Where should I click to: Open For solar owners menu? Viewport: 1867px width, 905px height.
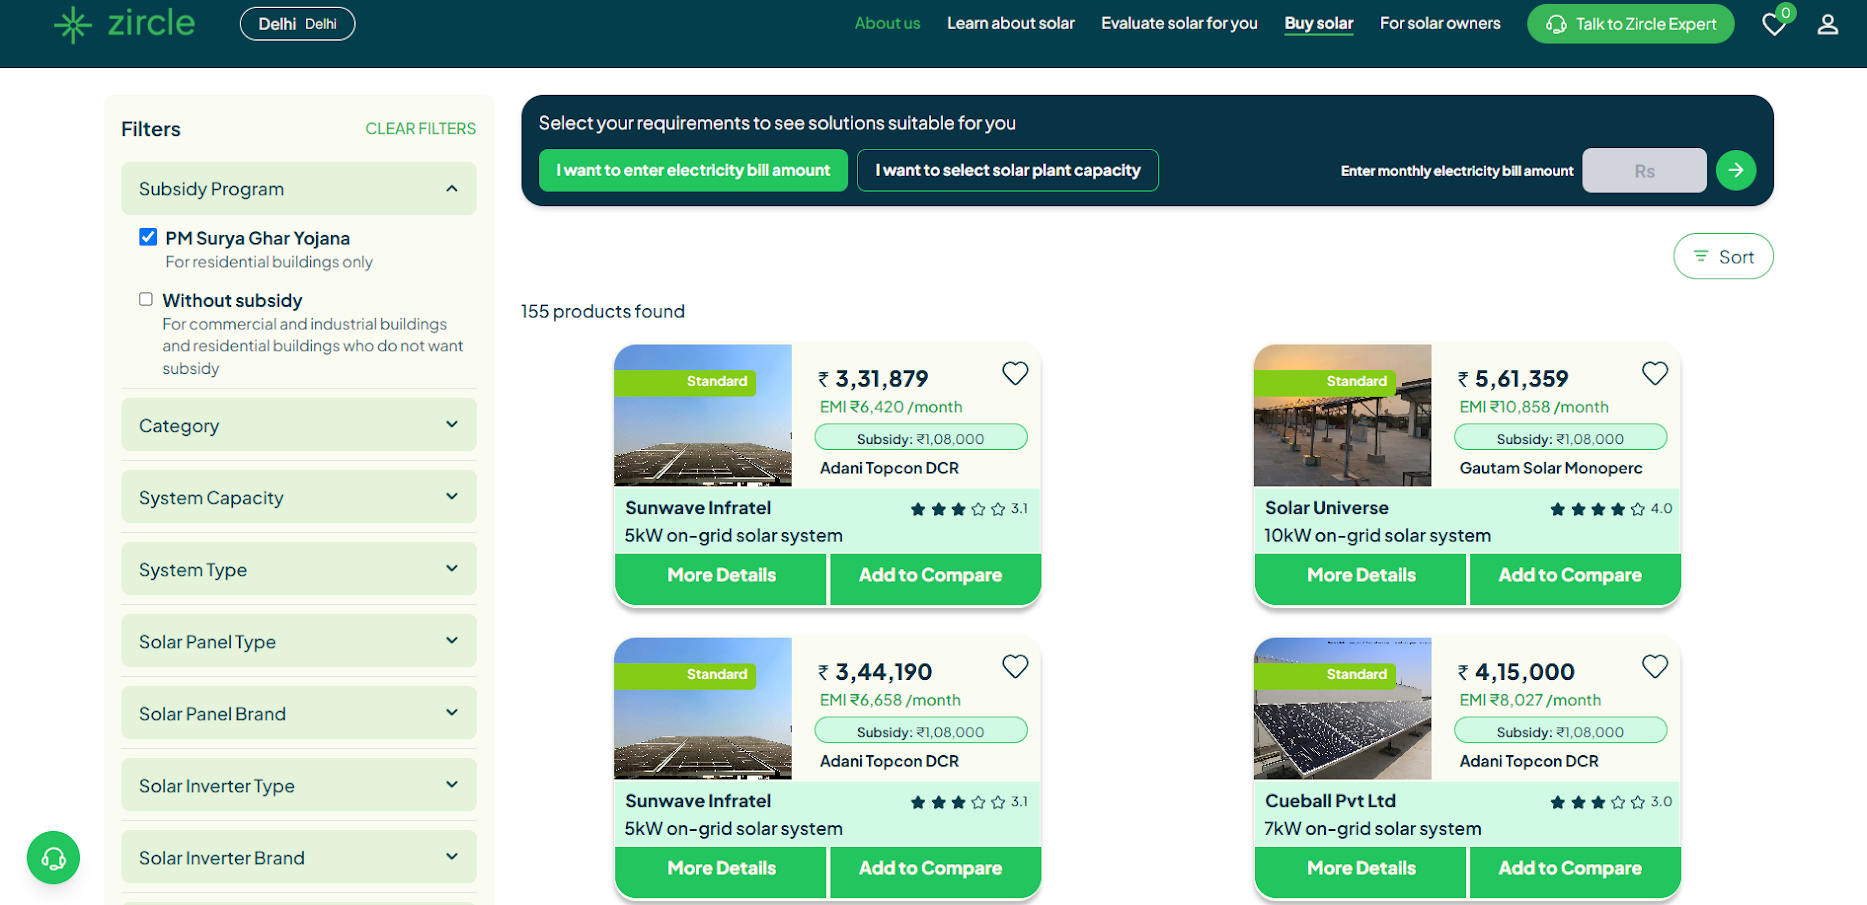1440,23
